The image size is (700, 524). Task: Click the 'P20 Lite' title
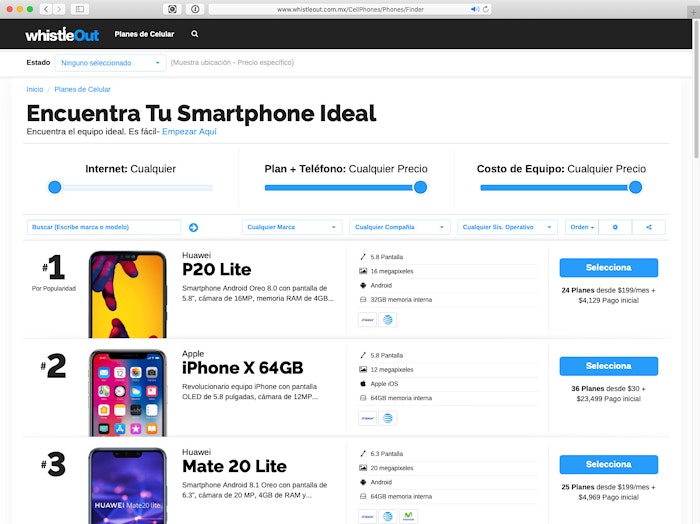coord(217,270)
